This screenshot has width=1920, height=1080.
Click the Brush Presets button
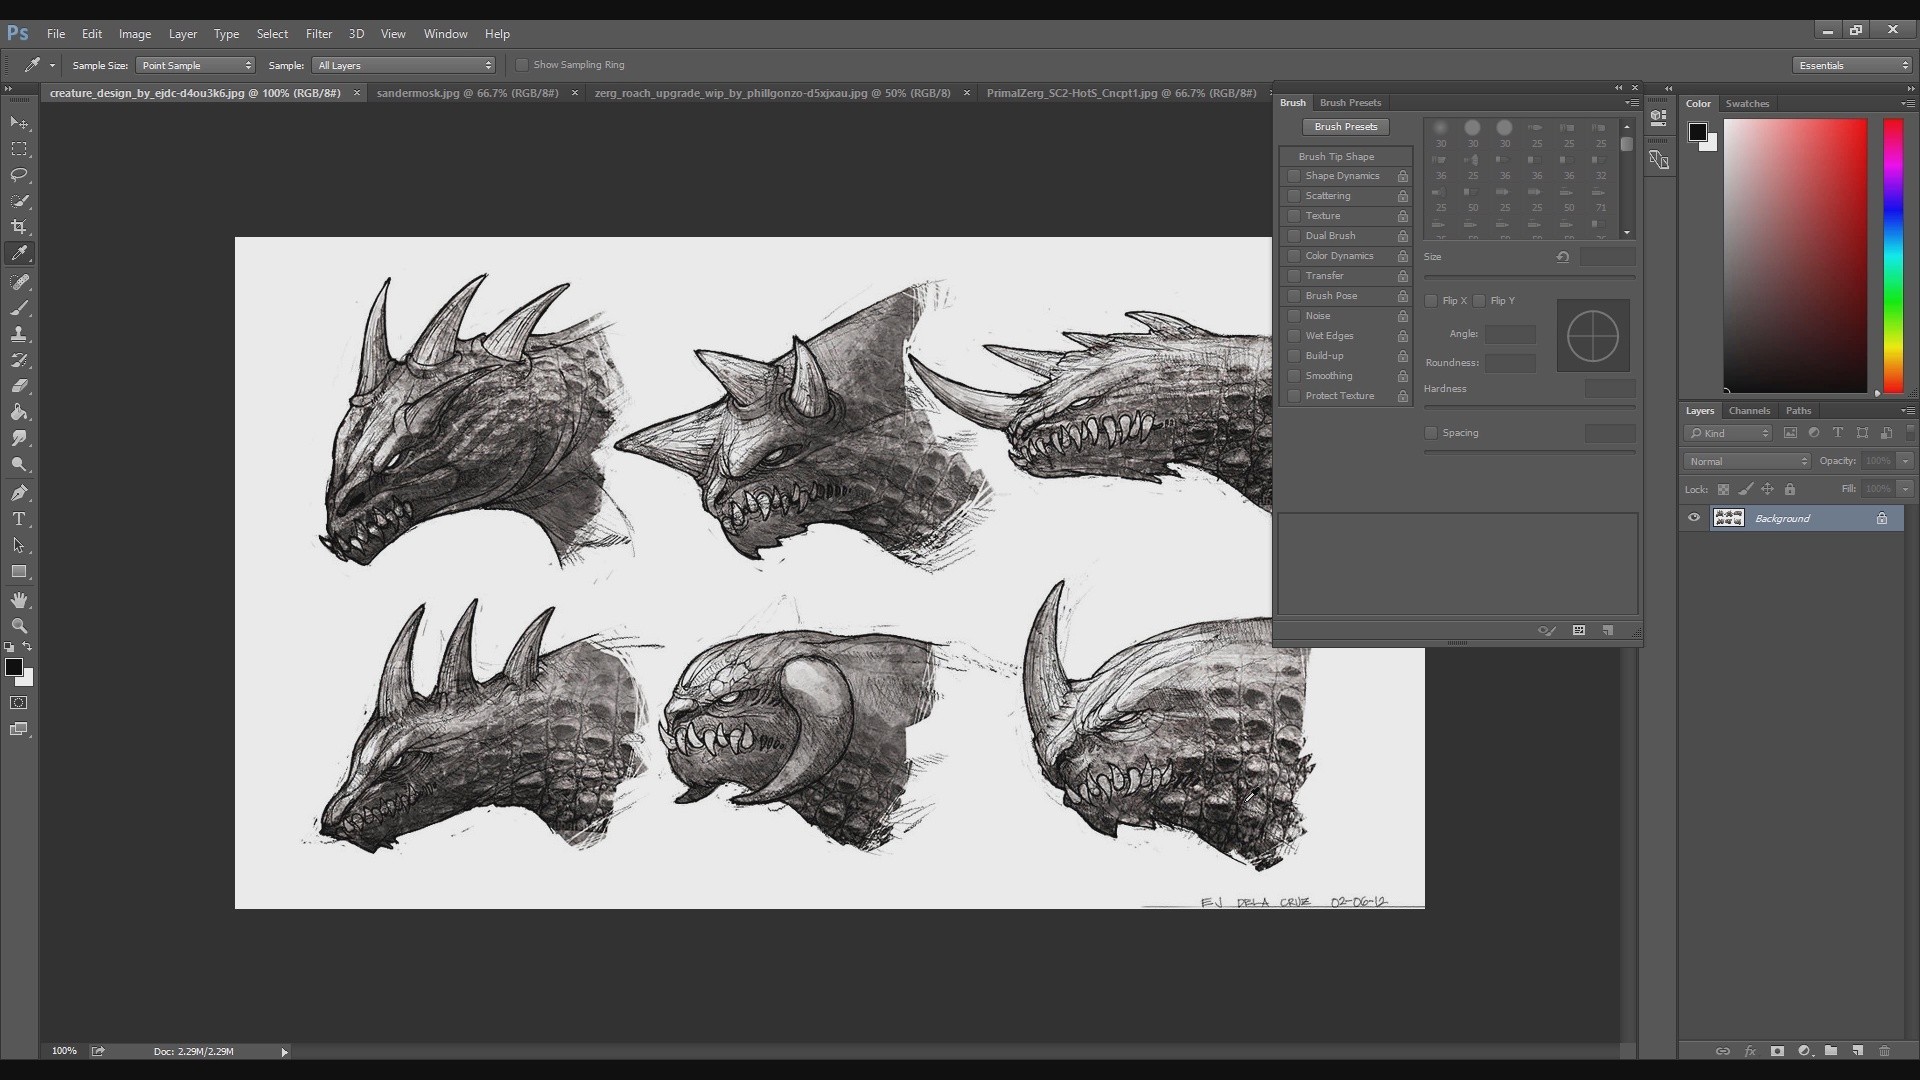point(1346,127)
